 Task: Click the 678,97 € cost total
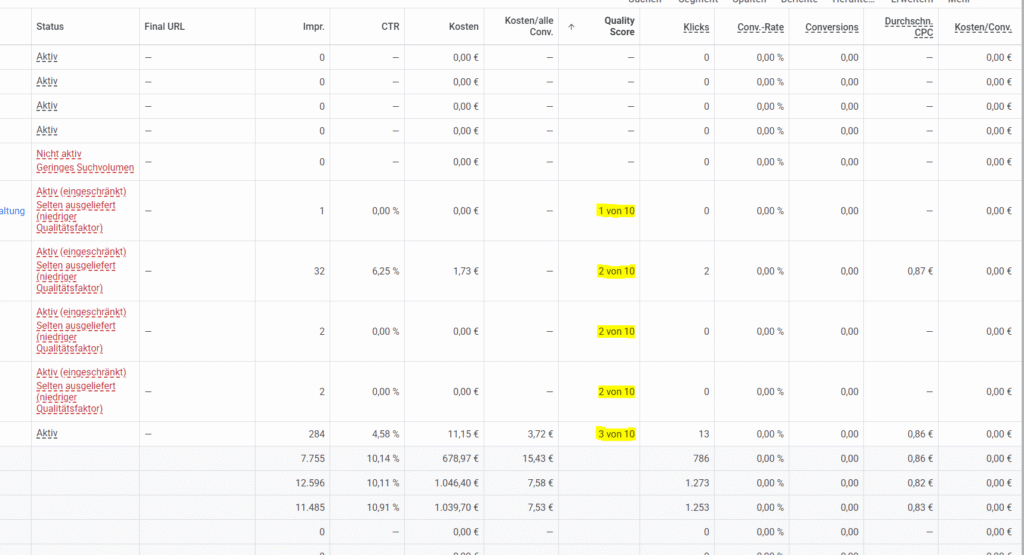[460, 458]
